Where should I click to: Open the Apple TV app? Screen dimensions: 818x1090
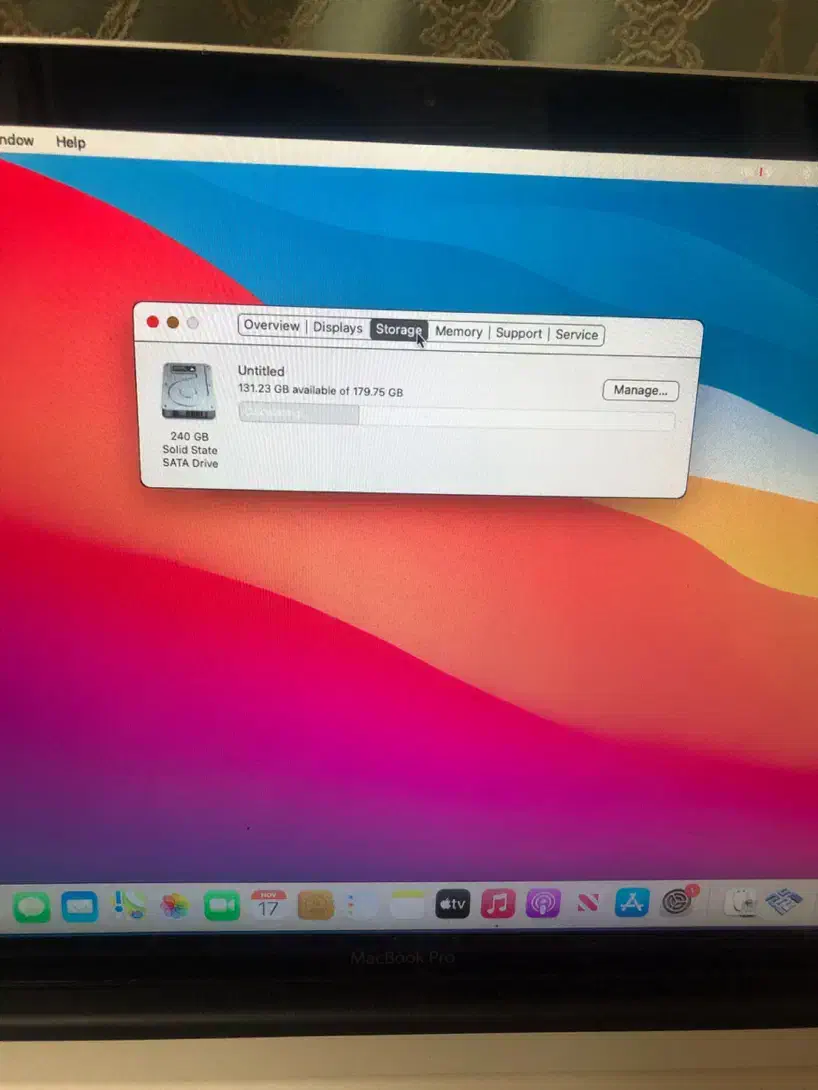pos(452,904)
